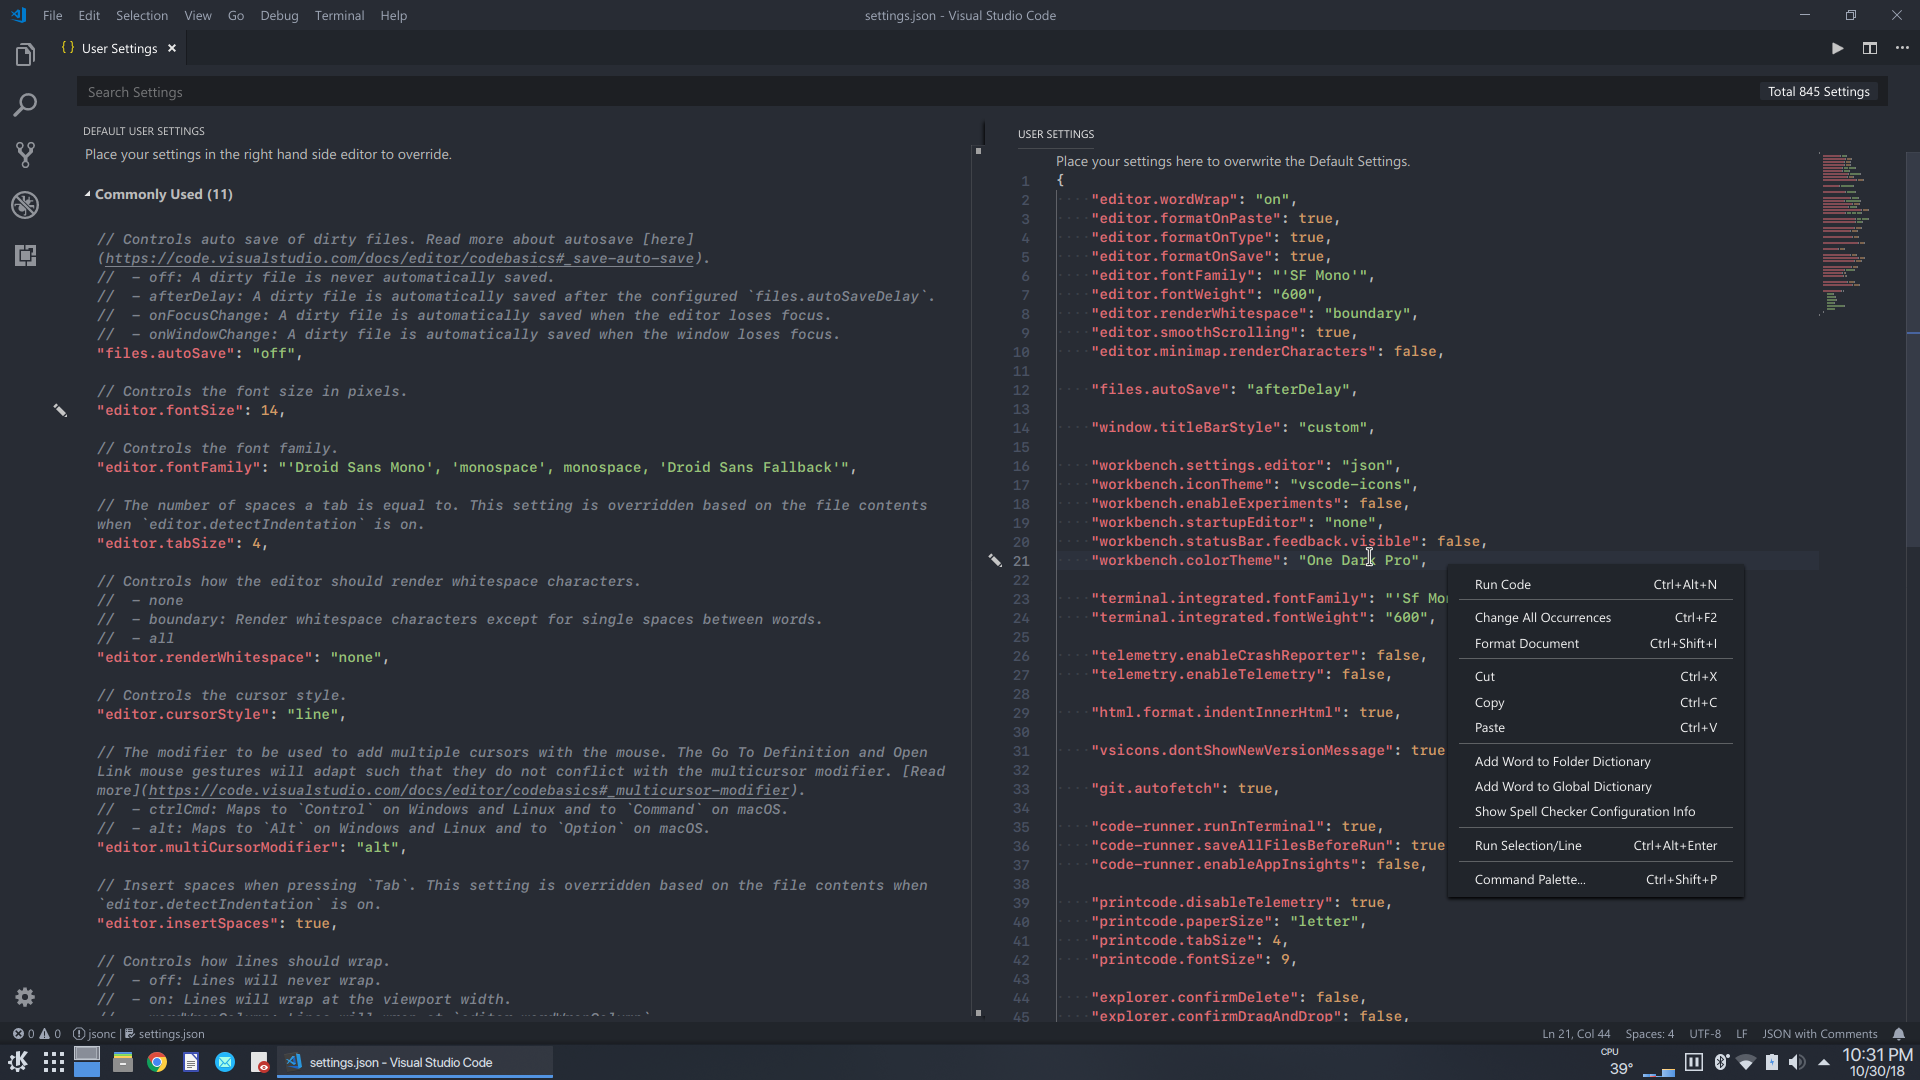Open the Manage gear icon
The image size is (1920, 1080).
pyautogui.click(x=24, y=997)
